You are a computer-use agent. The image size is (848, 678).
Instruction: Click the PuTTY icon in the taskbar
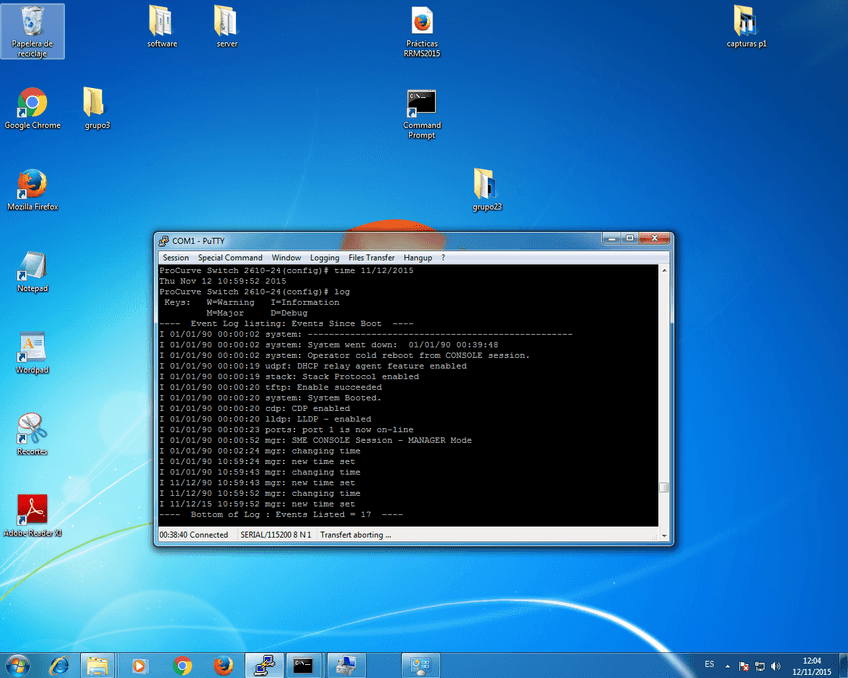point(263,664)
